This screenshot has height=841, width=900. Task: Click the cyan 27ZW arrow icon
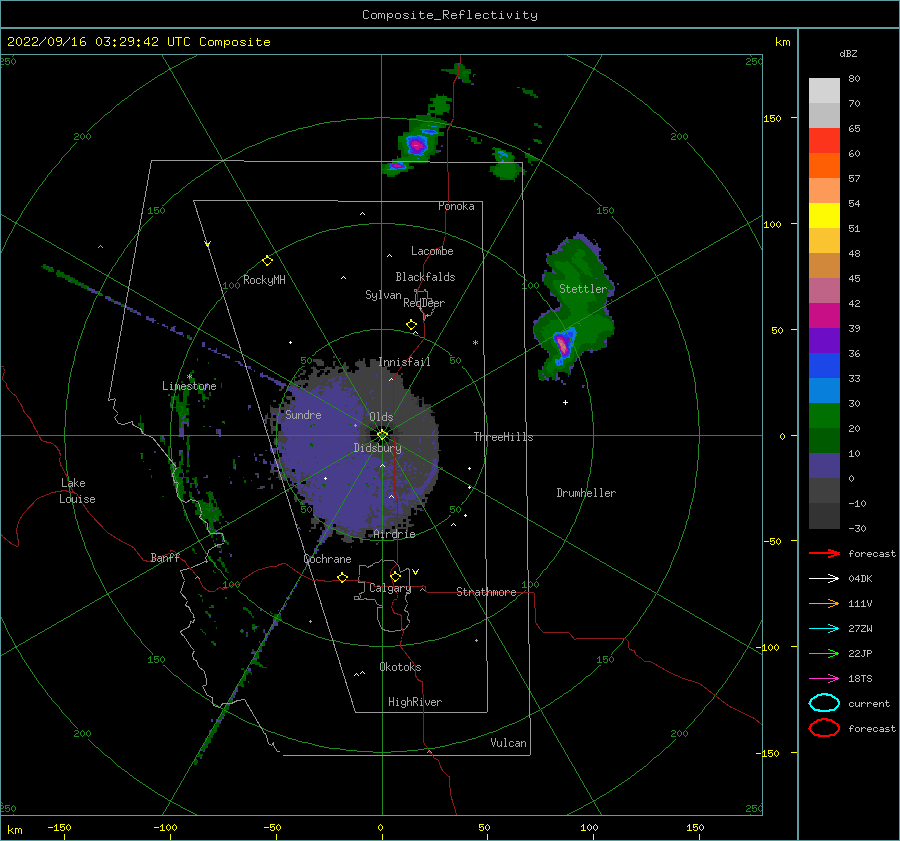tap(824, 629)
